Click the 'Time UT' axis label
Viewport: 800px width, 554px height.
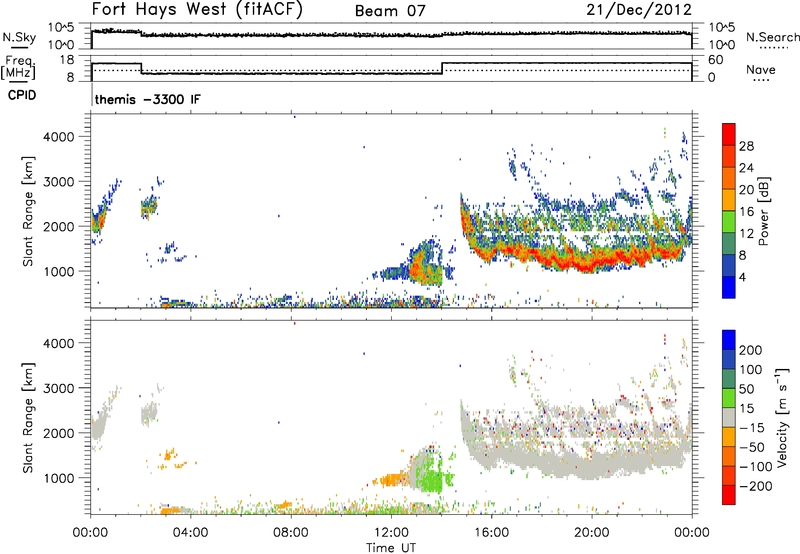click(391, 547)
